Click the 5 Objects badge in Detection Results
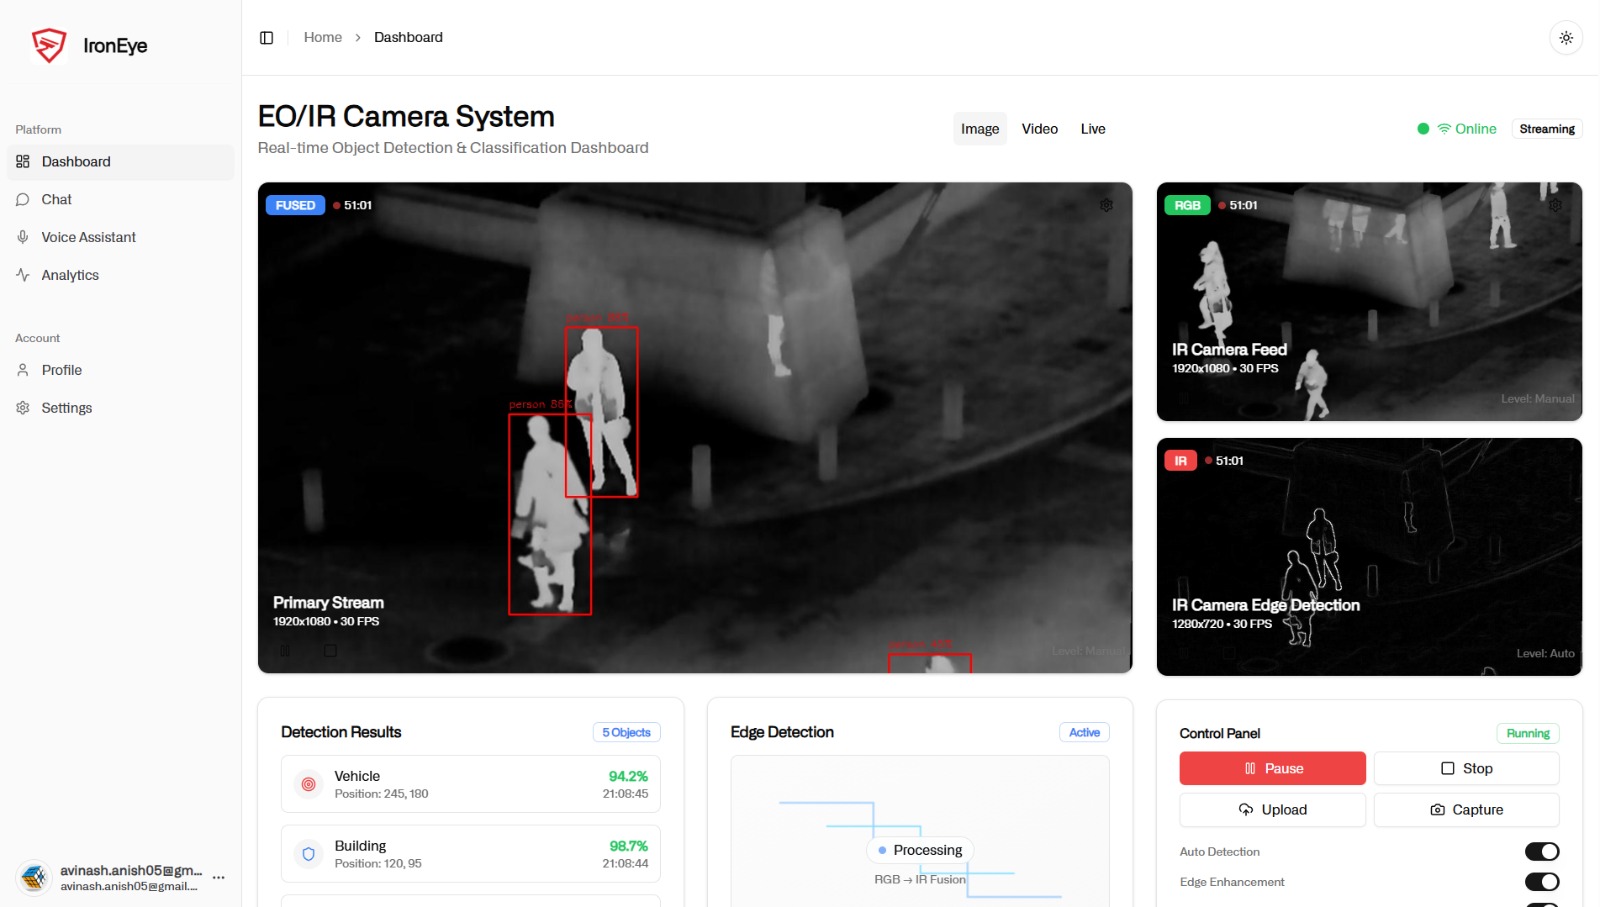Image resolution: width=1600 pixels, height=907 pixels. click(626, 732)
